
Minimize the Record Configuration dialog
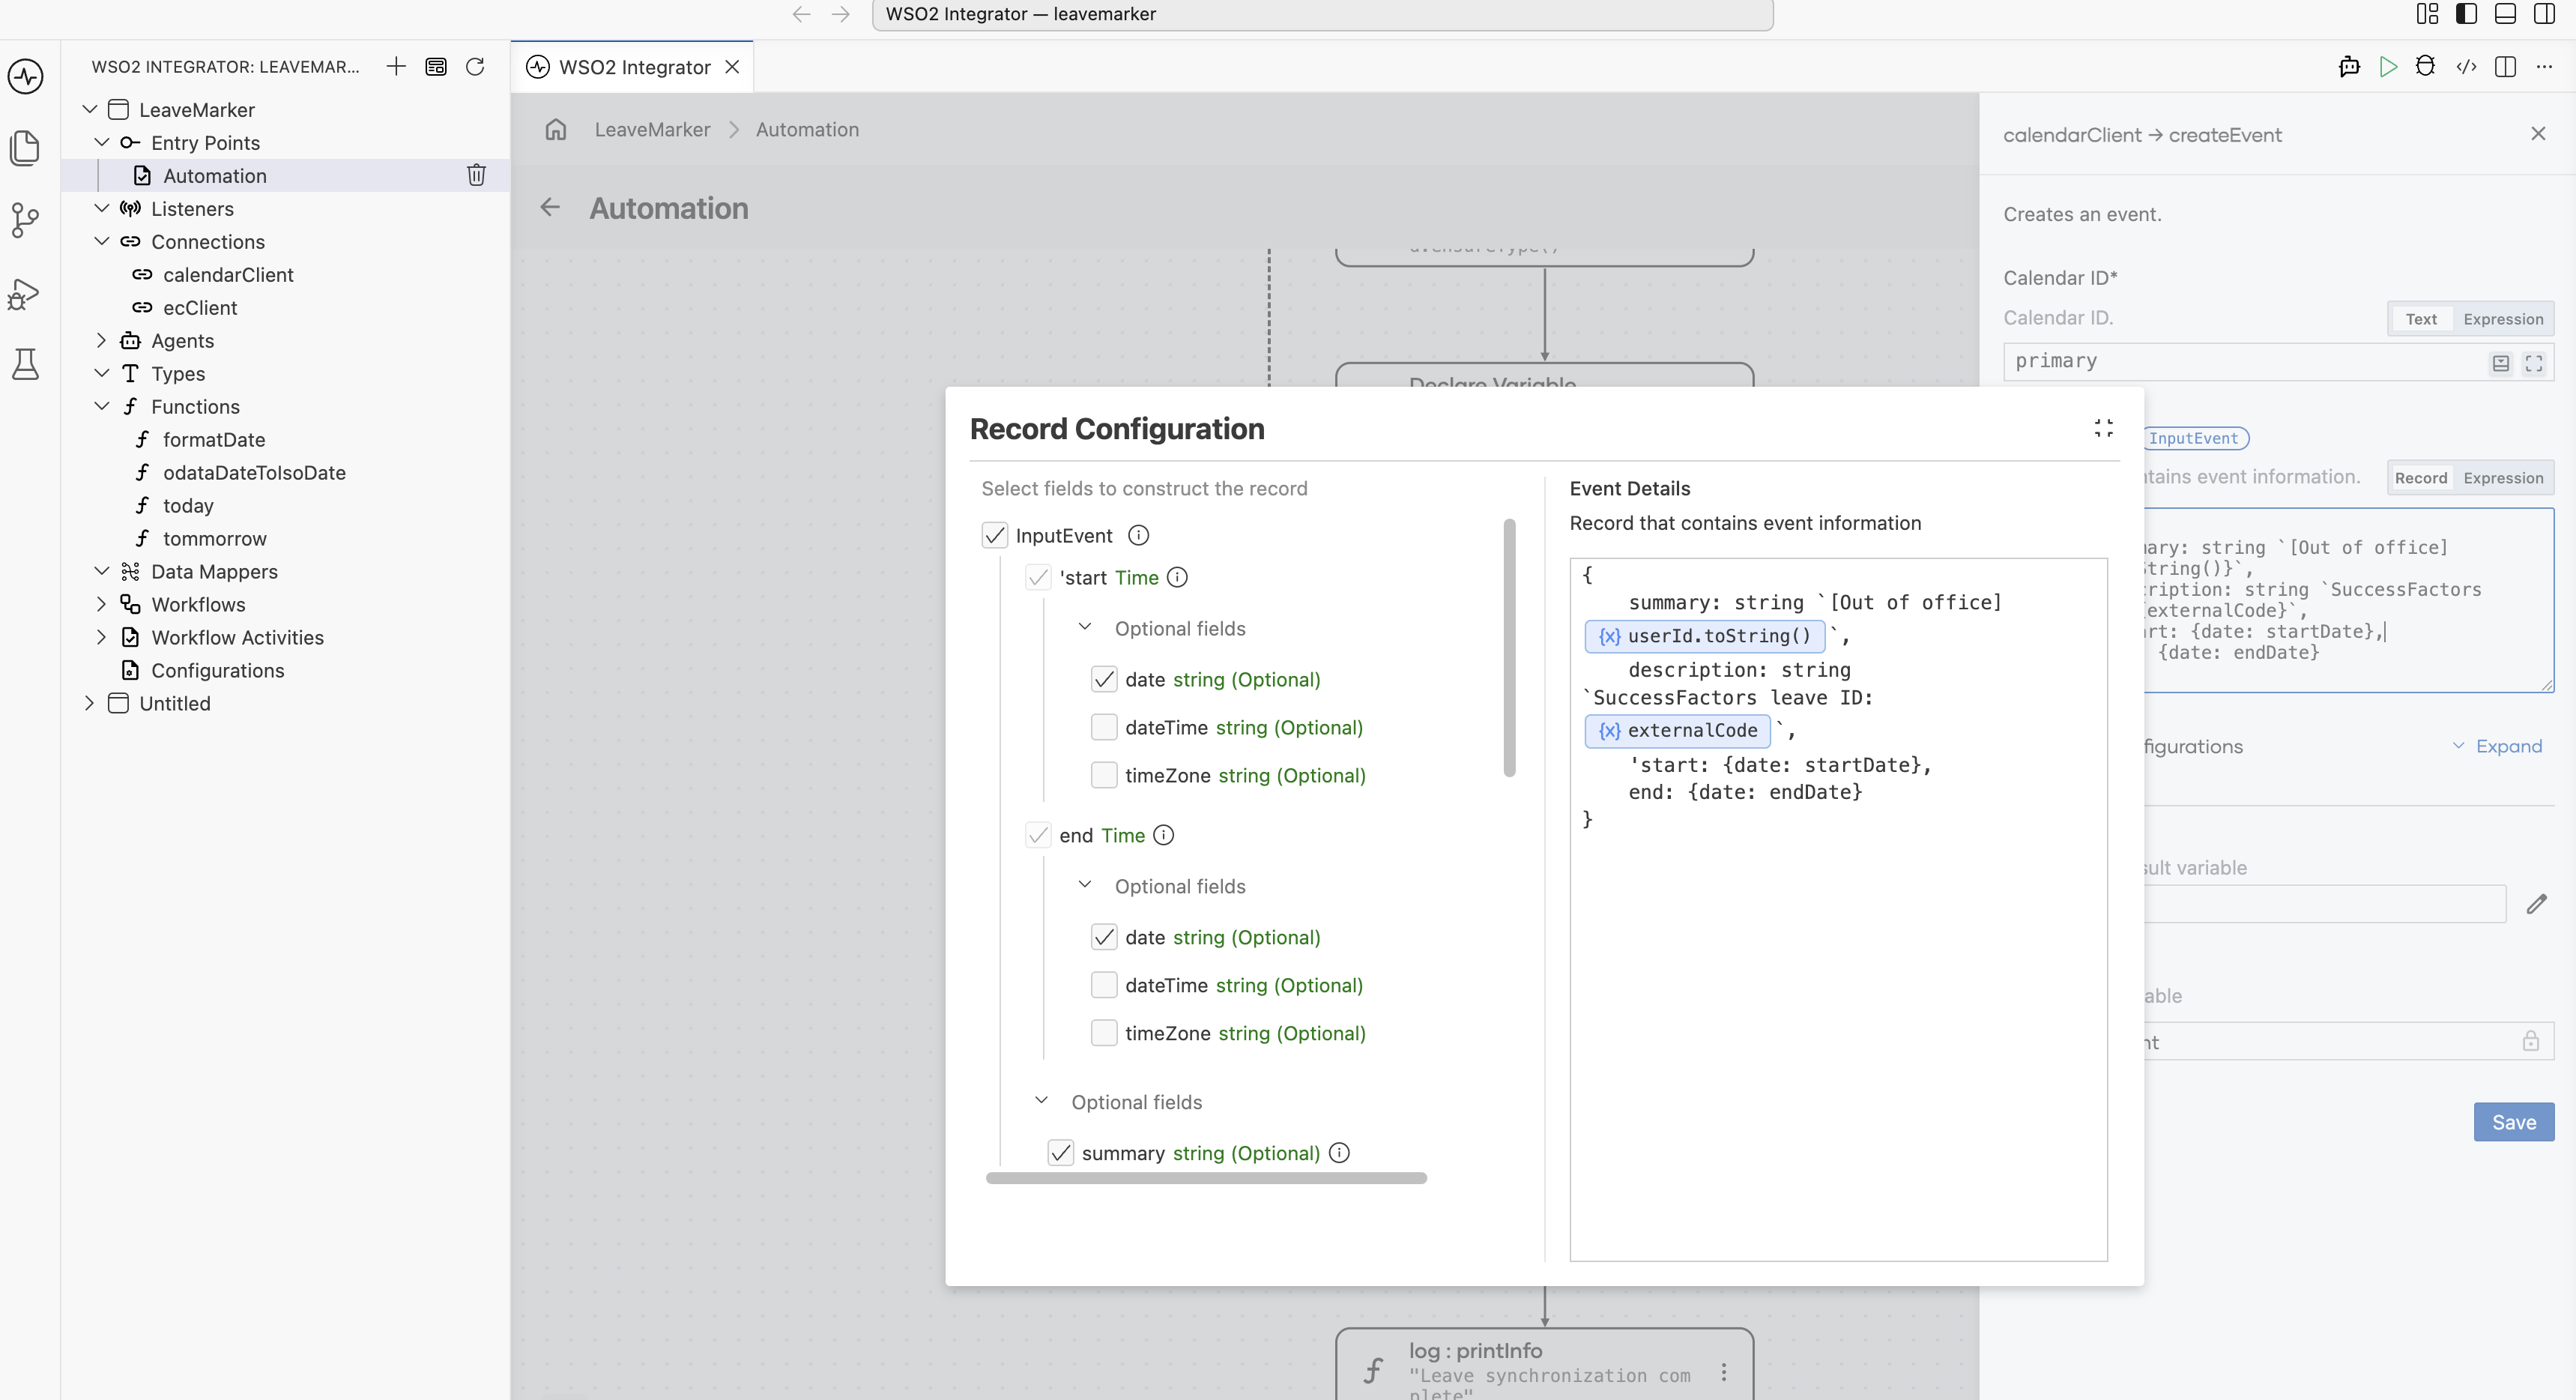(x=2103, y=428)
